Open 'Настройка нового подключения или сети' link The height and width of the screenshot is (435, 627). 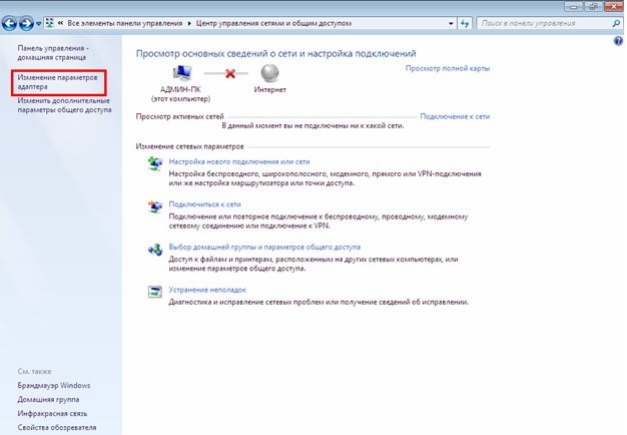coord(239,162)
